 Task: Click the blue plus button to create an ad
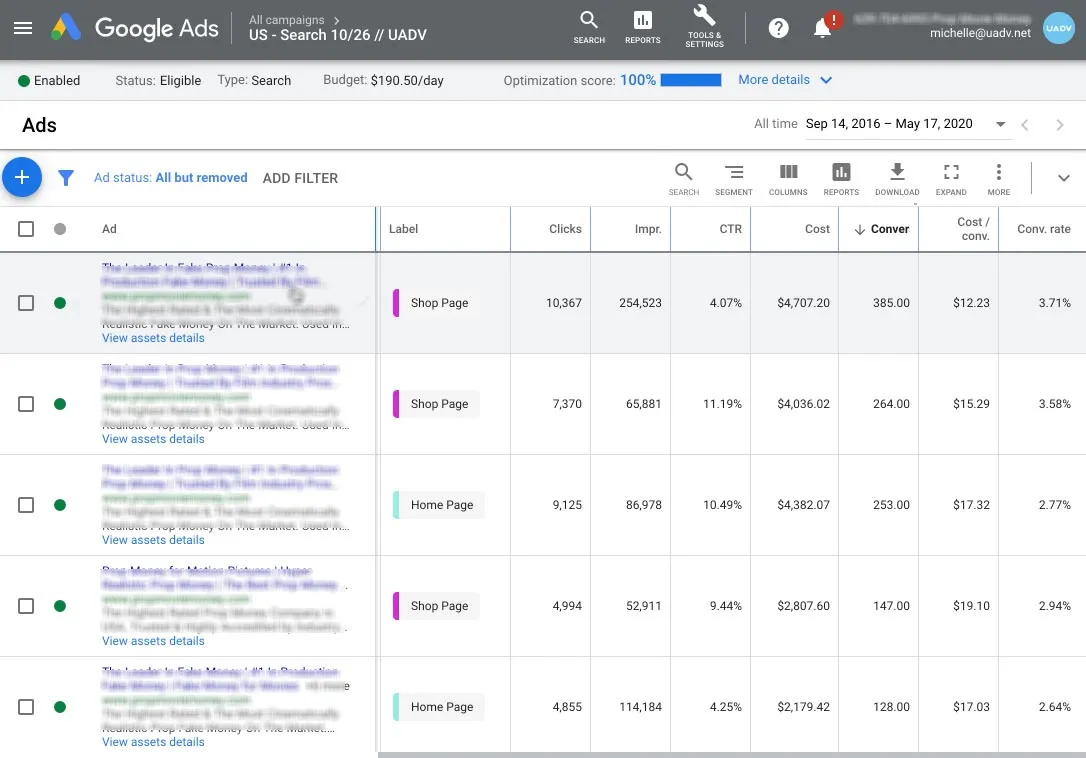(x=22, y=177)
